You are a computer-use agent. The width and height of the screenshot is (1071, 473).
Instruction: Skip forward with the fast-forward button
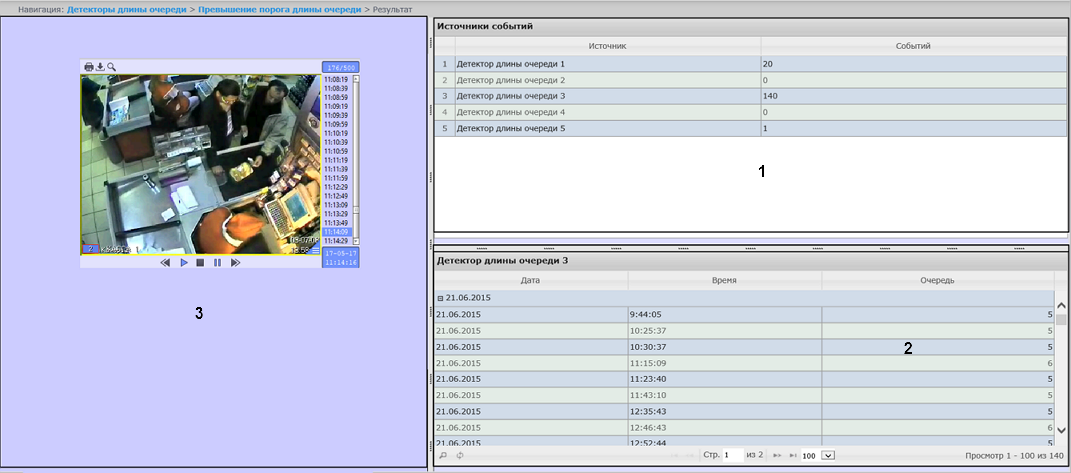point(235,262)
